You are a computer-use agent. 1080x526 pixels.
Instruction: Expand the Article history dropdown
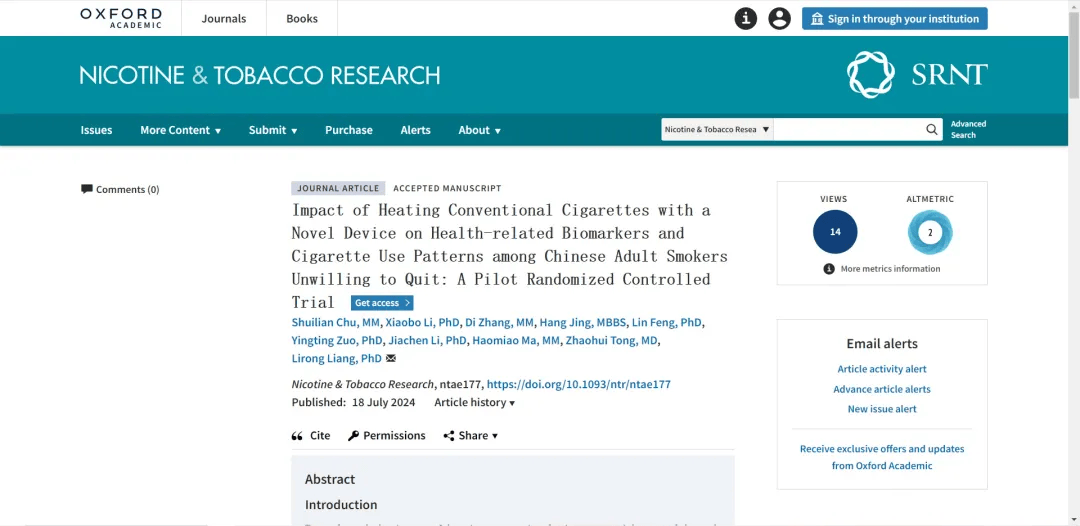(x=475, y=403)
